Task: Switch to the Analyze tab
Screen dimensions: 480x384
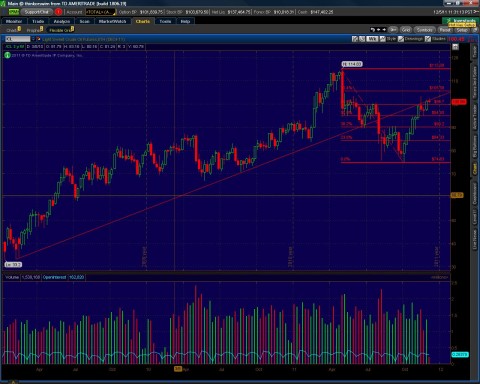Action: [x=62, y=21]
